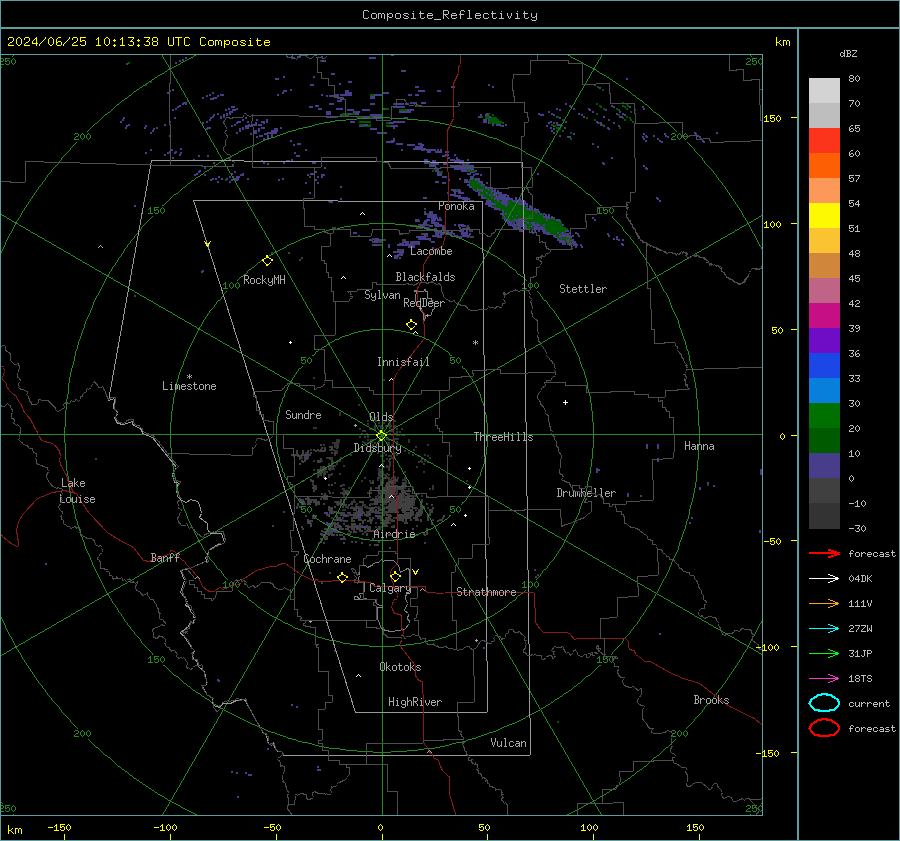Select the Cochrane label
The image size is (900, 841).
tap(327, 559)
